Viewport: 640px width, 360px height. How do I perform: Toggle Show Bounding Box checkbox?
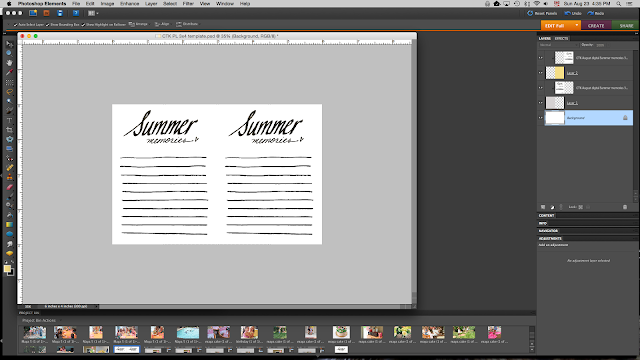tap(48, 24)
